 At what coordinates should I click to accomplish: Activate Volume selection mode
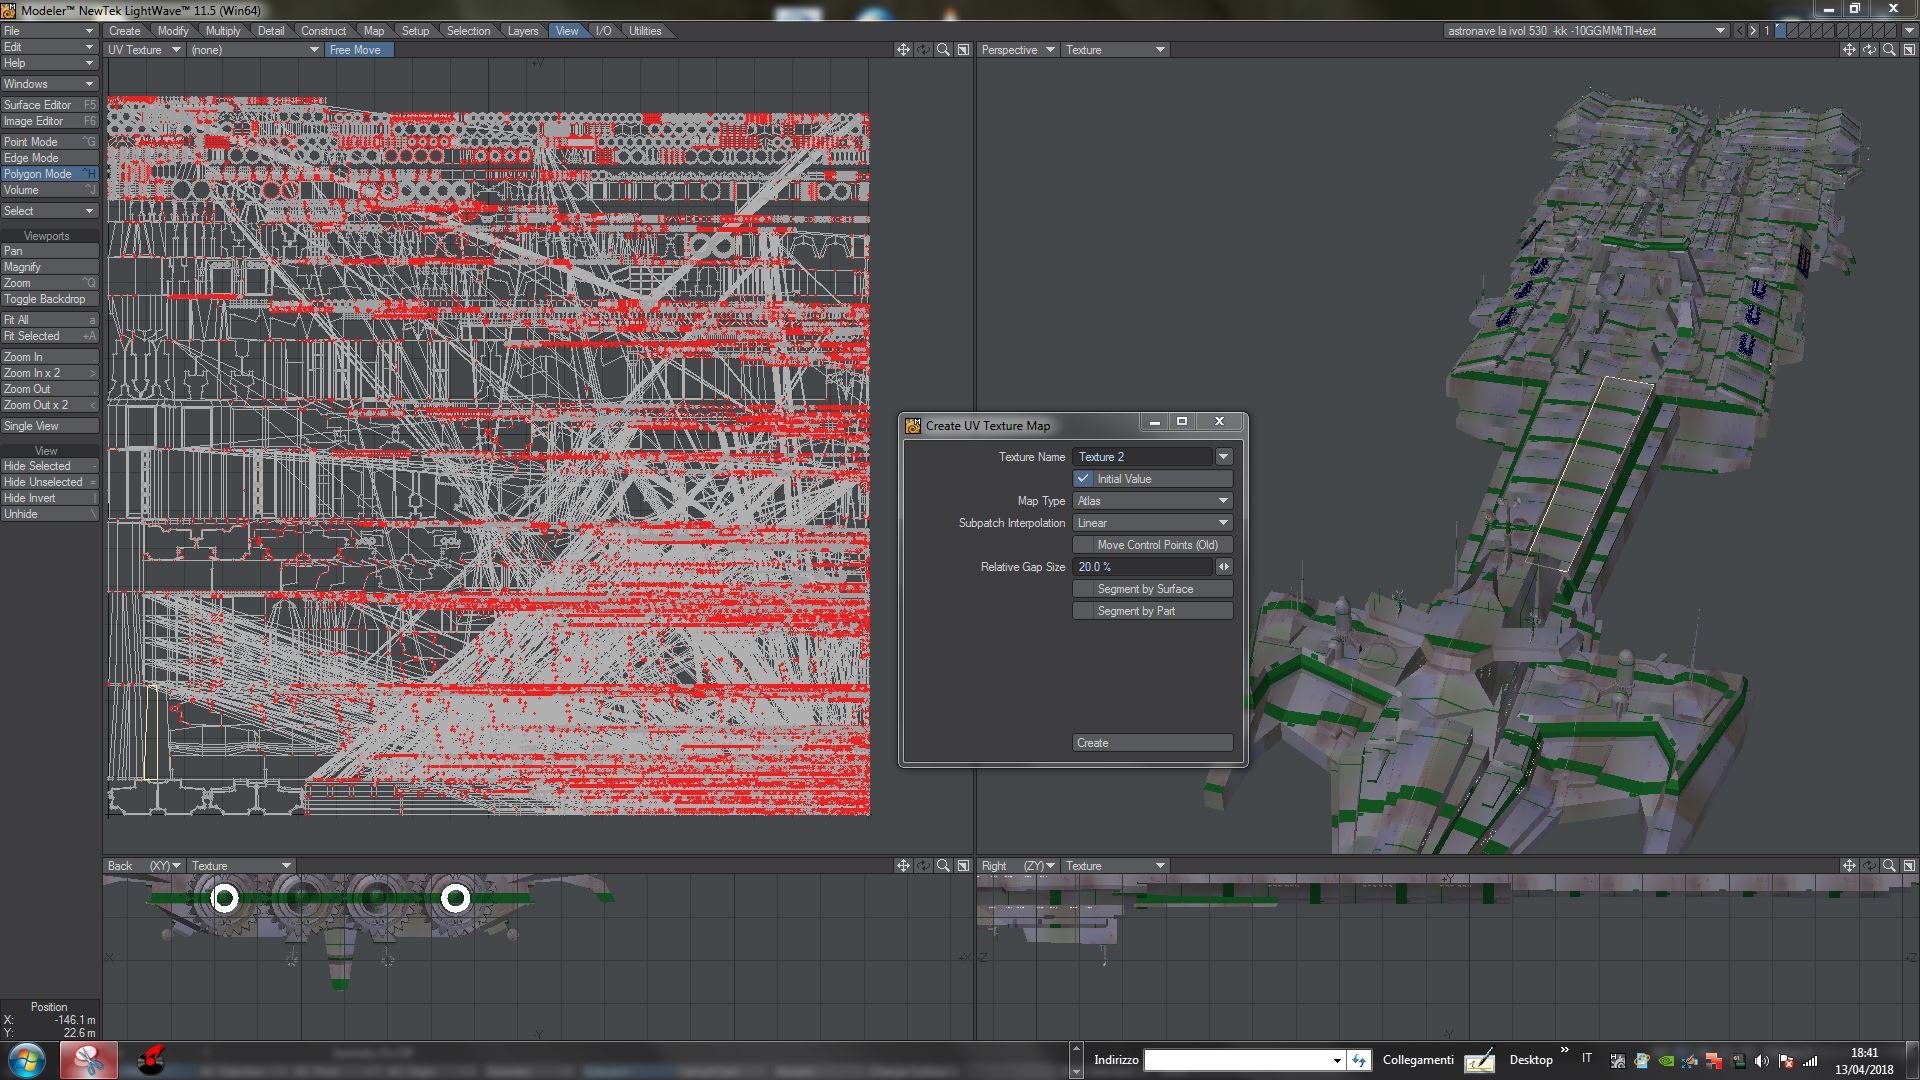49,190
